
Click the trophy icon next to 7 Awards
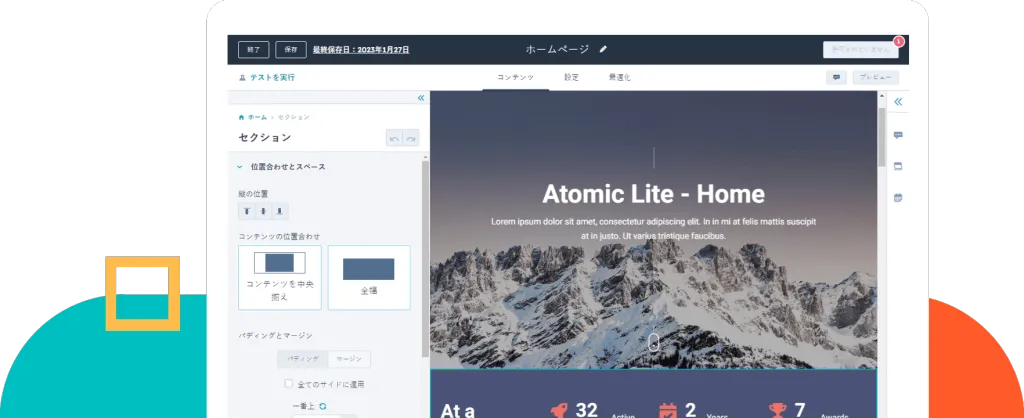[x=778, y=410]
